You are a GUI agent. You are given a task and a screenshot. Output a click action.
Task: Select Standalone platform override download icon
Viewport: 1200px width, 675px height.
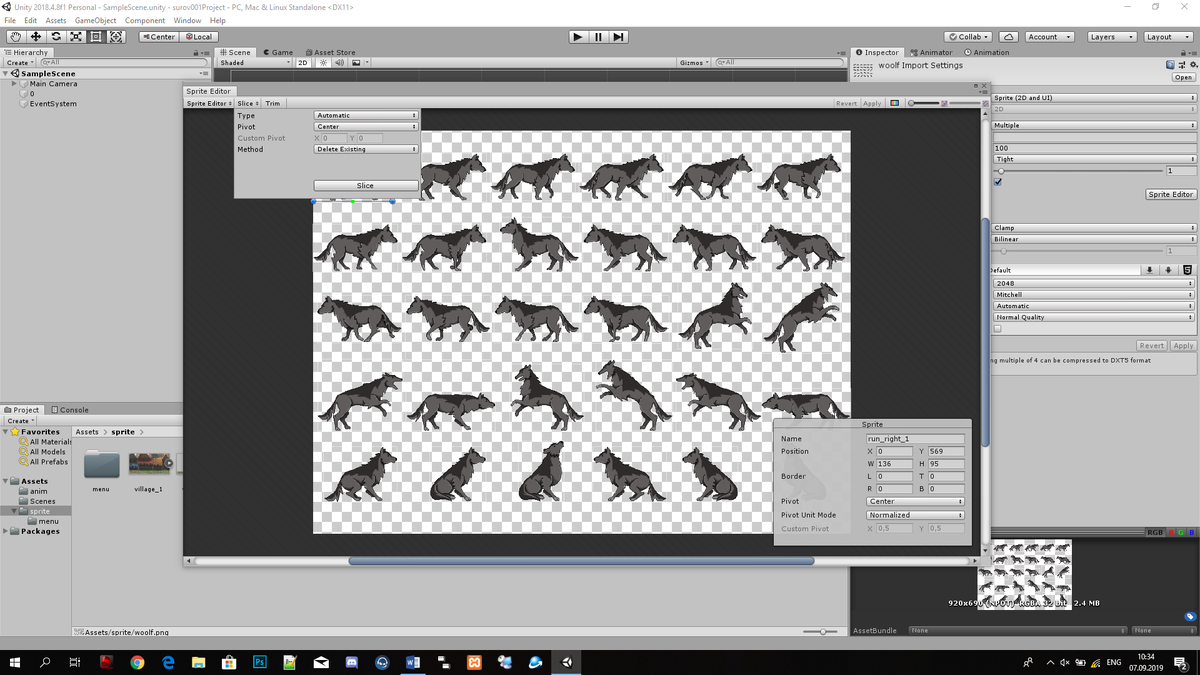(x=1150, y=270)
